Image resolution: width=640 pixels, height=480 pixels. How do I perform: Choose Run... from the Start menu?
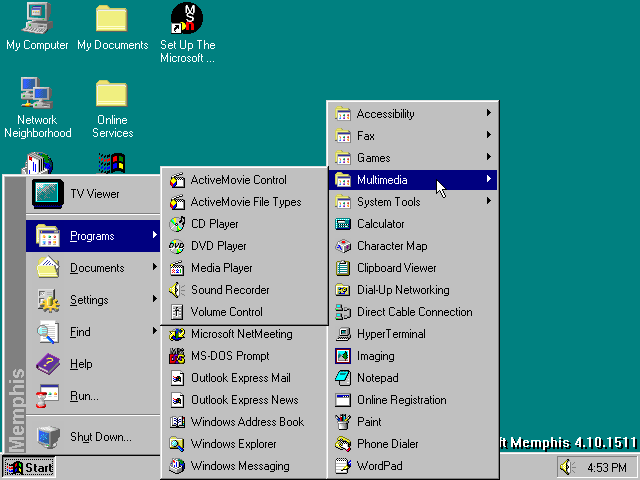tap(93, 396)
